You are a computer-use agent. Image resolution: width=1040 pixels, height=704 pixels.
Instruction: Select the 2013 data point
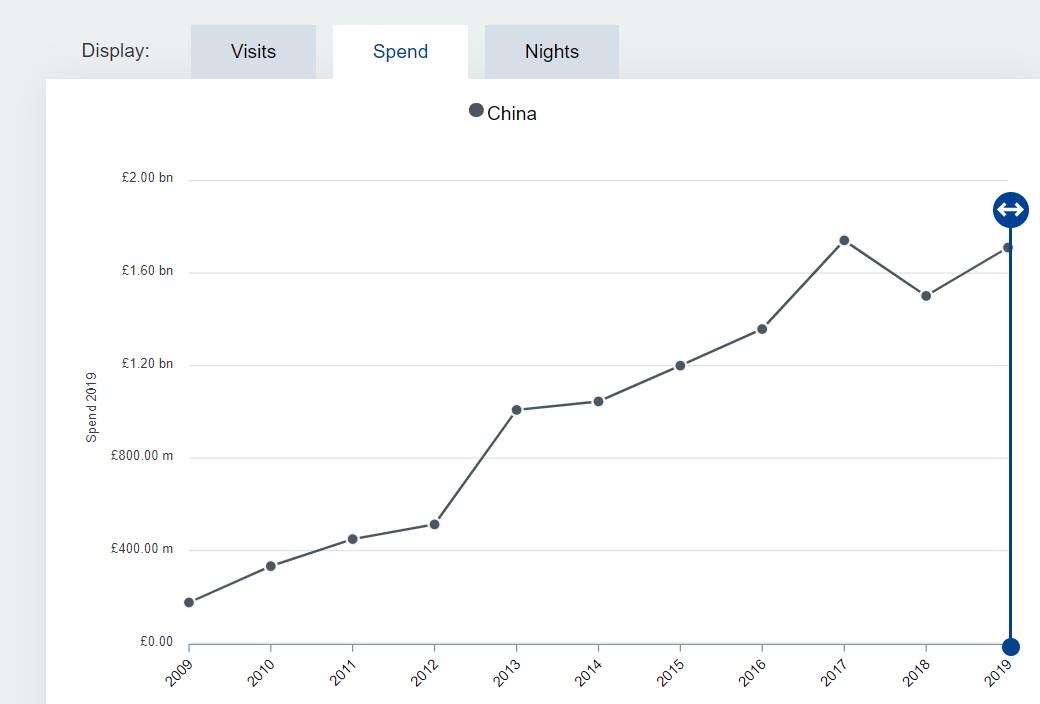(x=517, y=410)
